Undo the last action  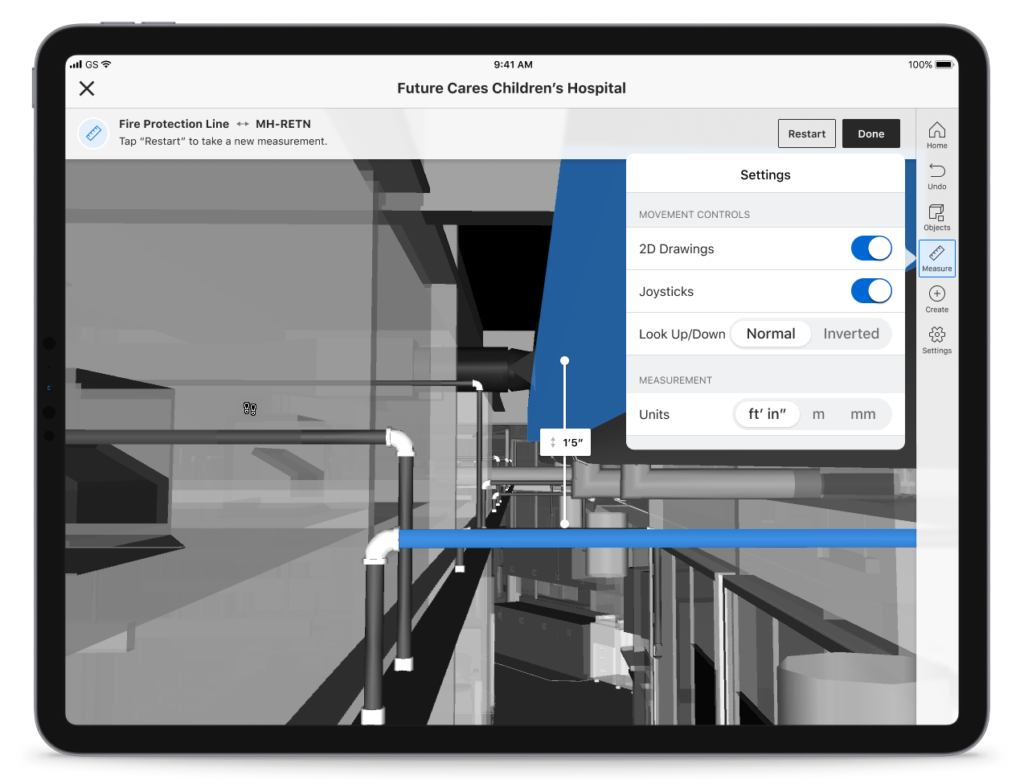point(936,176)
